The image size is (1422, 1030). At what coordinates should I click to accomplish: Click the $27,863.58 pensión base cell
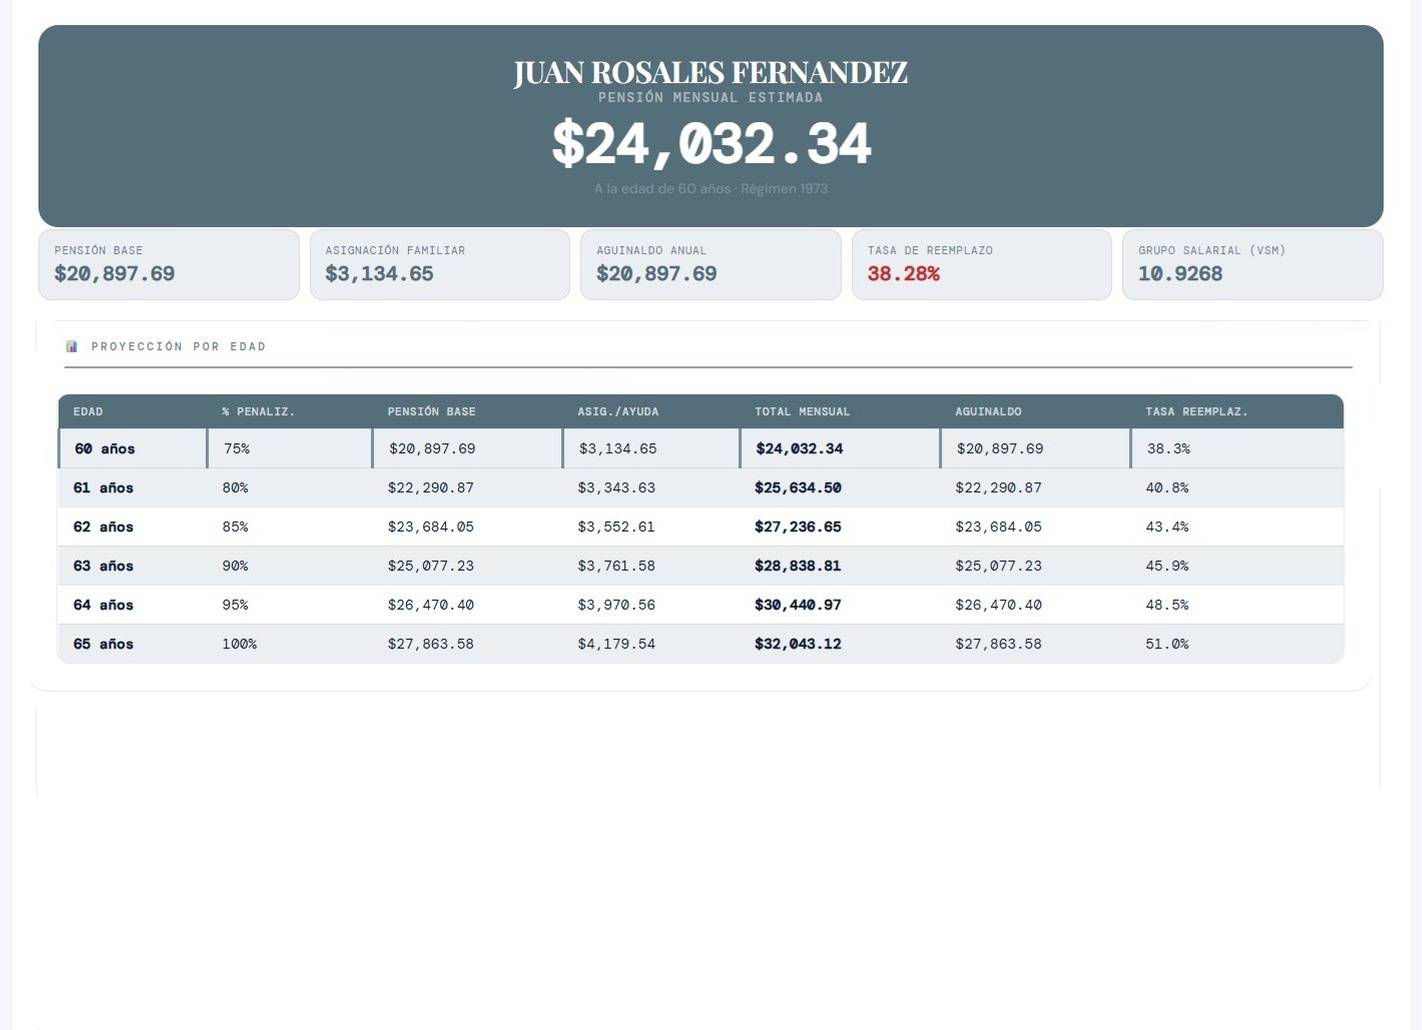(431, 644)
